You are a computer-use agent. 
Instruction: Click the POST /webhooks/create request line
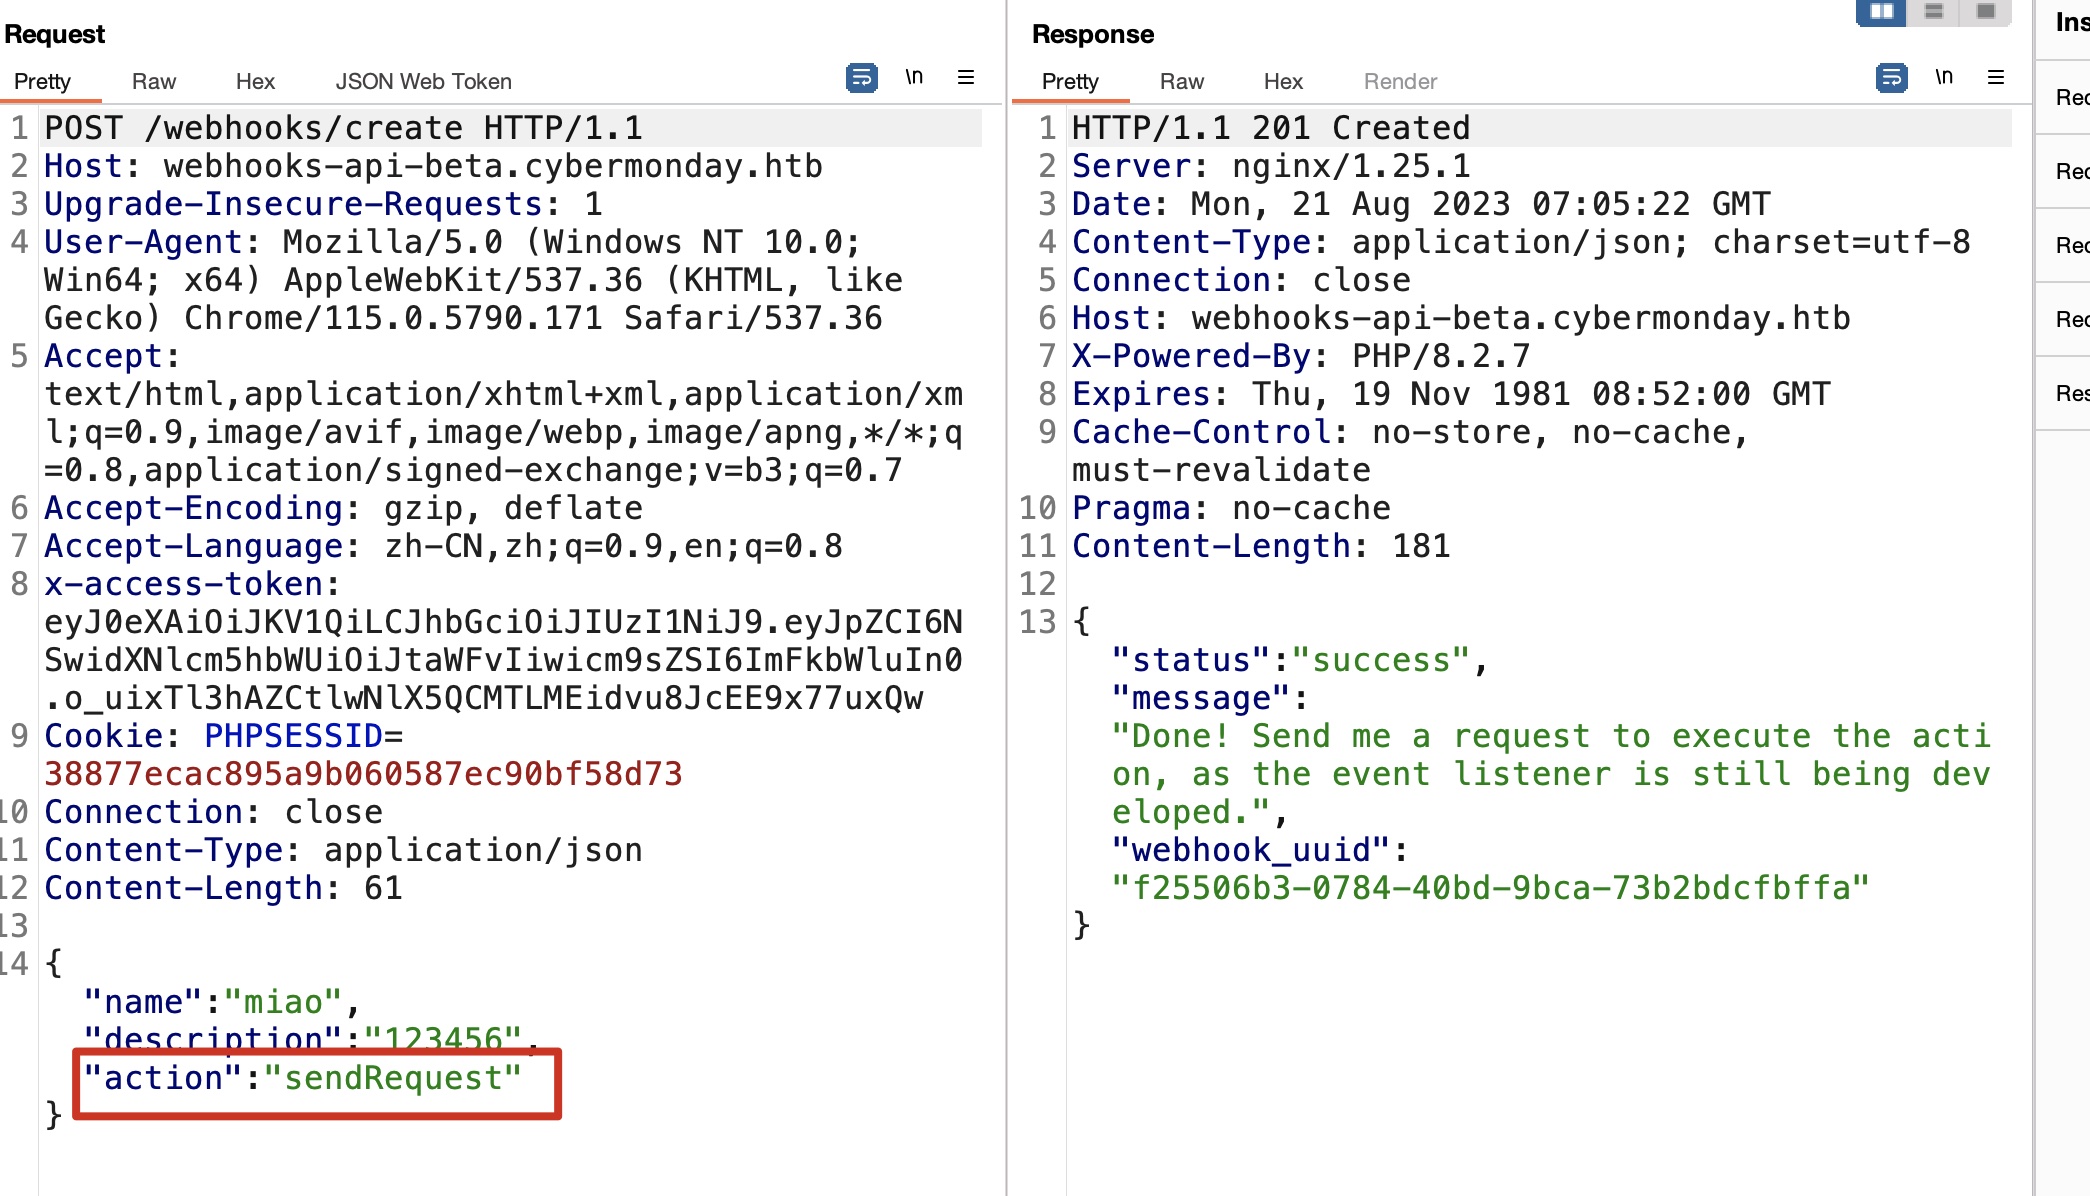[x=343, y=128]
